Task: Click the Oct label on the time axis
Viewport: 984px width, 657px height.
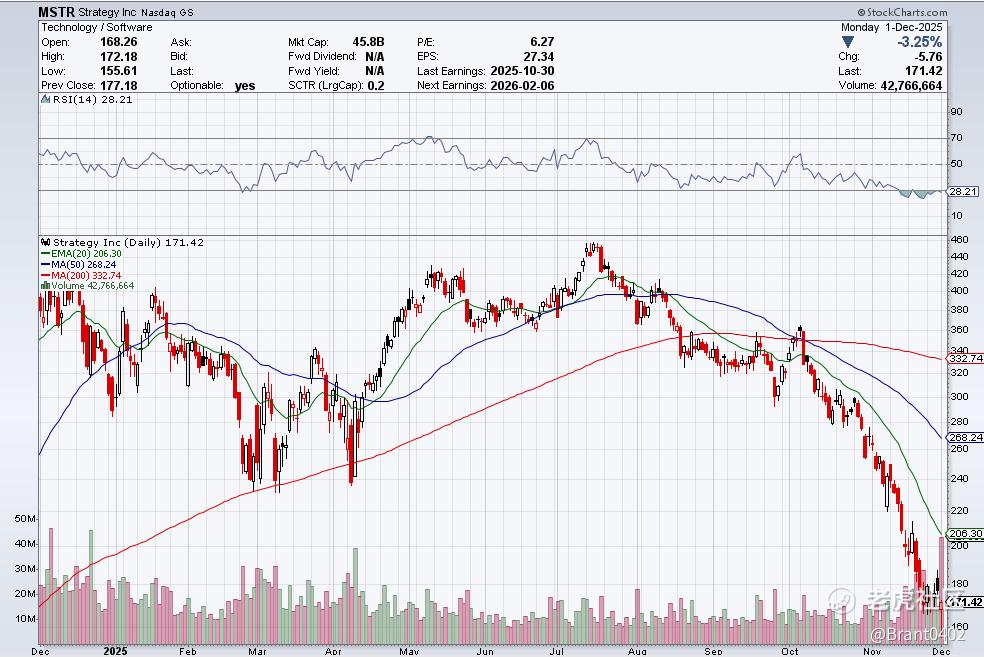Action: click(790, 651)
